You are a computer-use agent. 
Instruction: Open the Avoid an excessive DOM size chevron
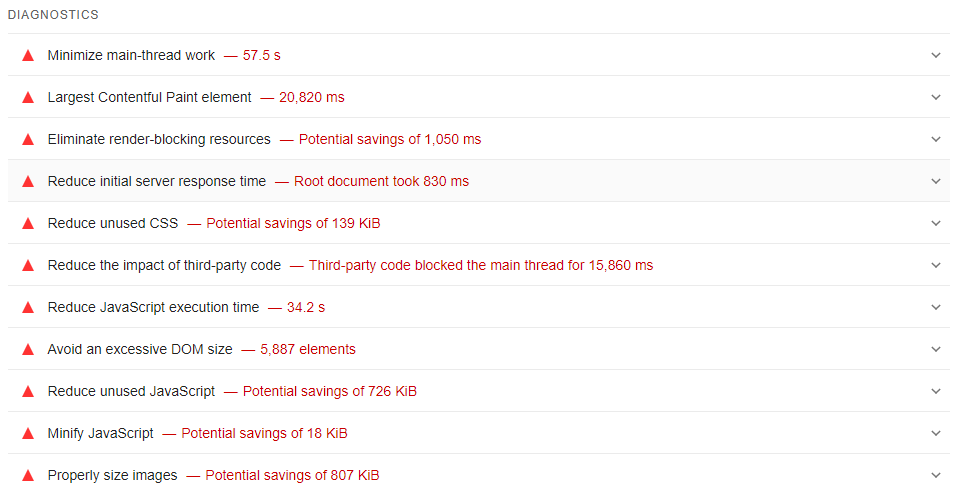(936, 350)
